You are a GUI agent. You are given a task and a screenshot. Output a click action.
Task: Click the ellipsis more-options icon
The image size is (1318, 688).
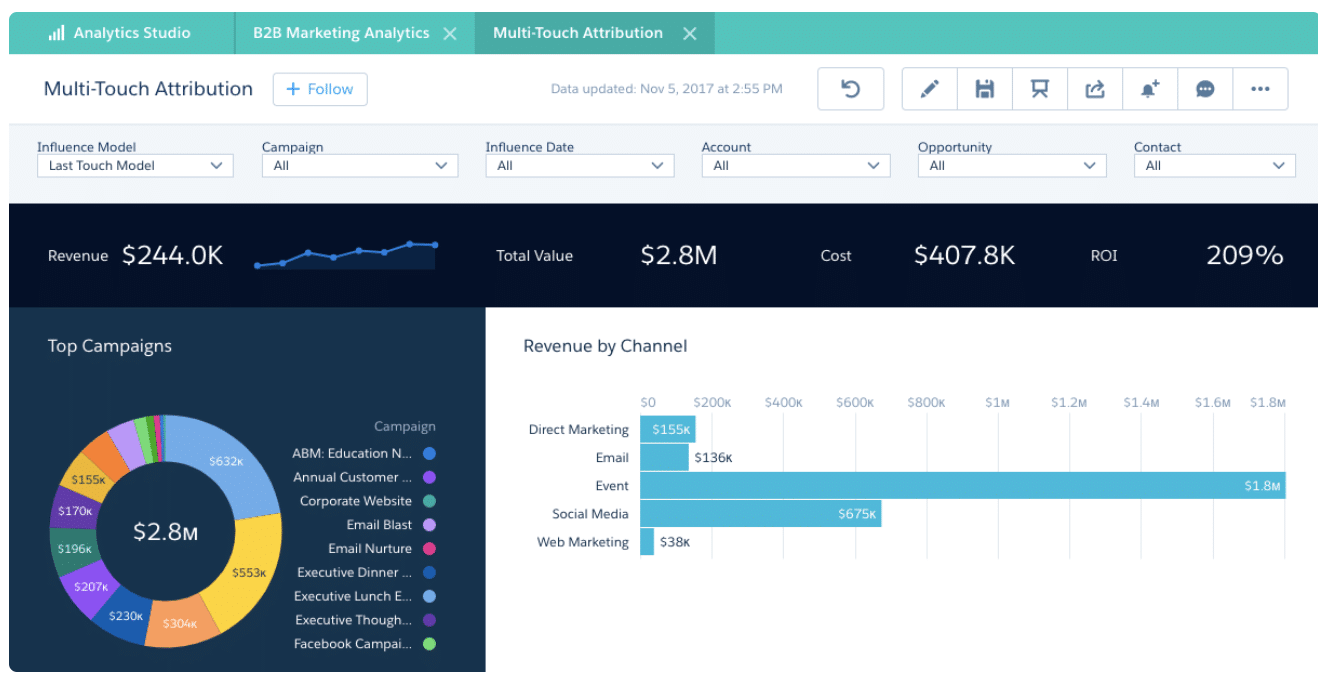pyautogui.click(x=1260, y=88)
